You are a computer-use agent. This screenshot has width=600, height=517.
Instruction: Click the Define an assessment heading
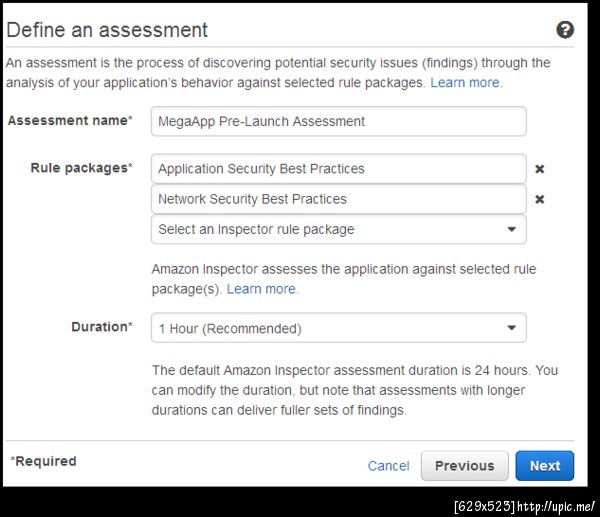(x=108, y=30)
